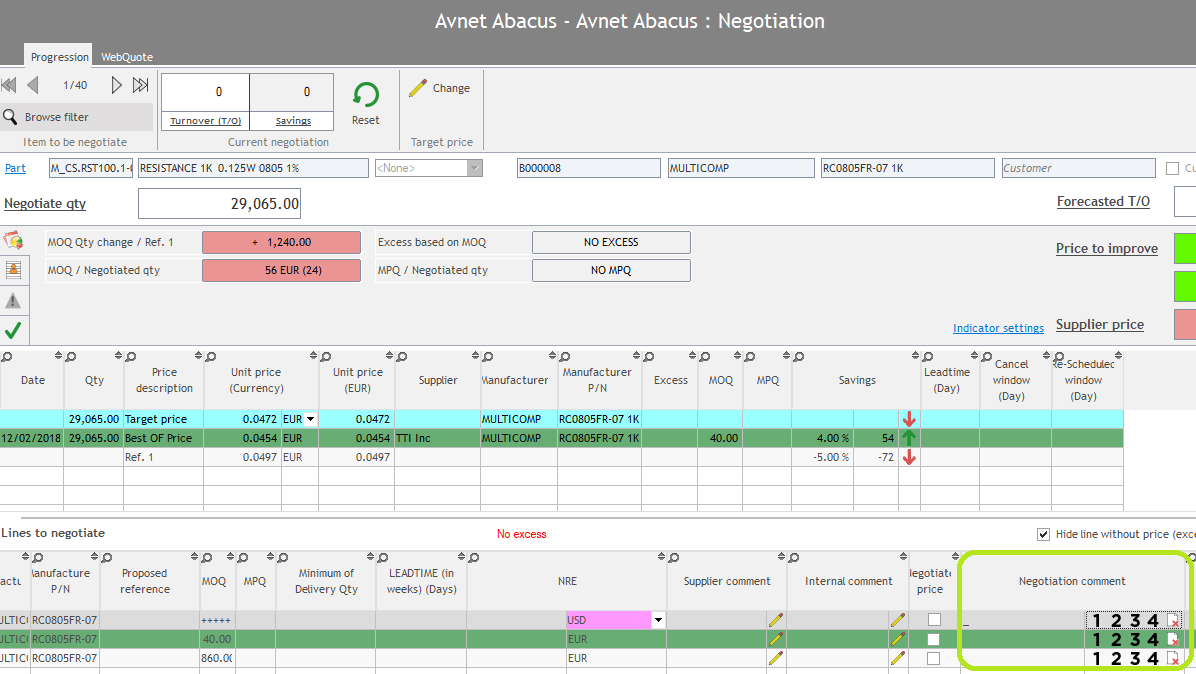
Task: Open the warning triangle sidebar panel
Action: pyautogui.click(x=13, y=300)
